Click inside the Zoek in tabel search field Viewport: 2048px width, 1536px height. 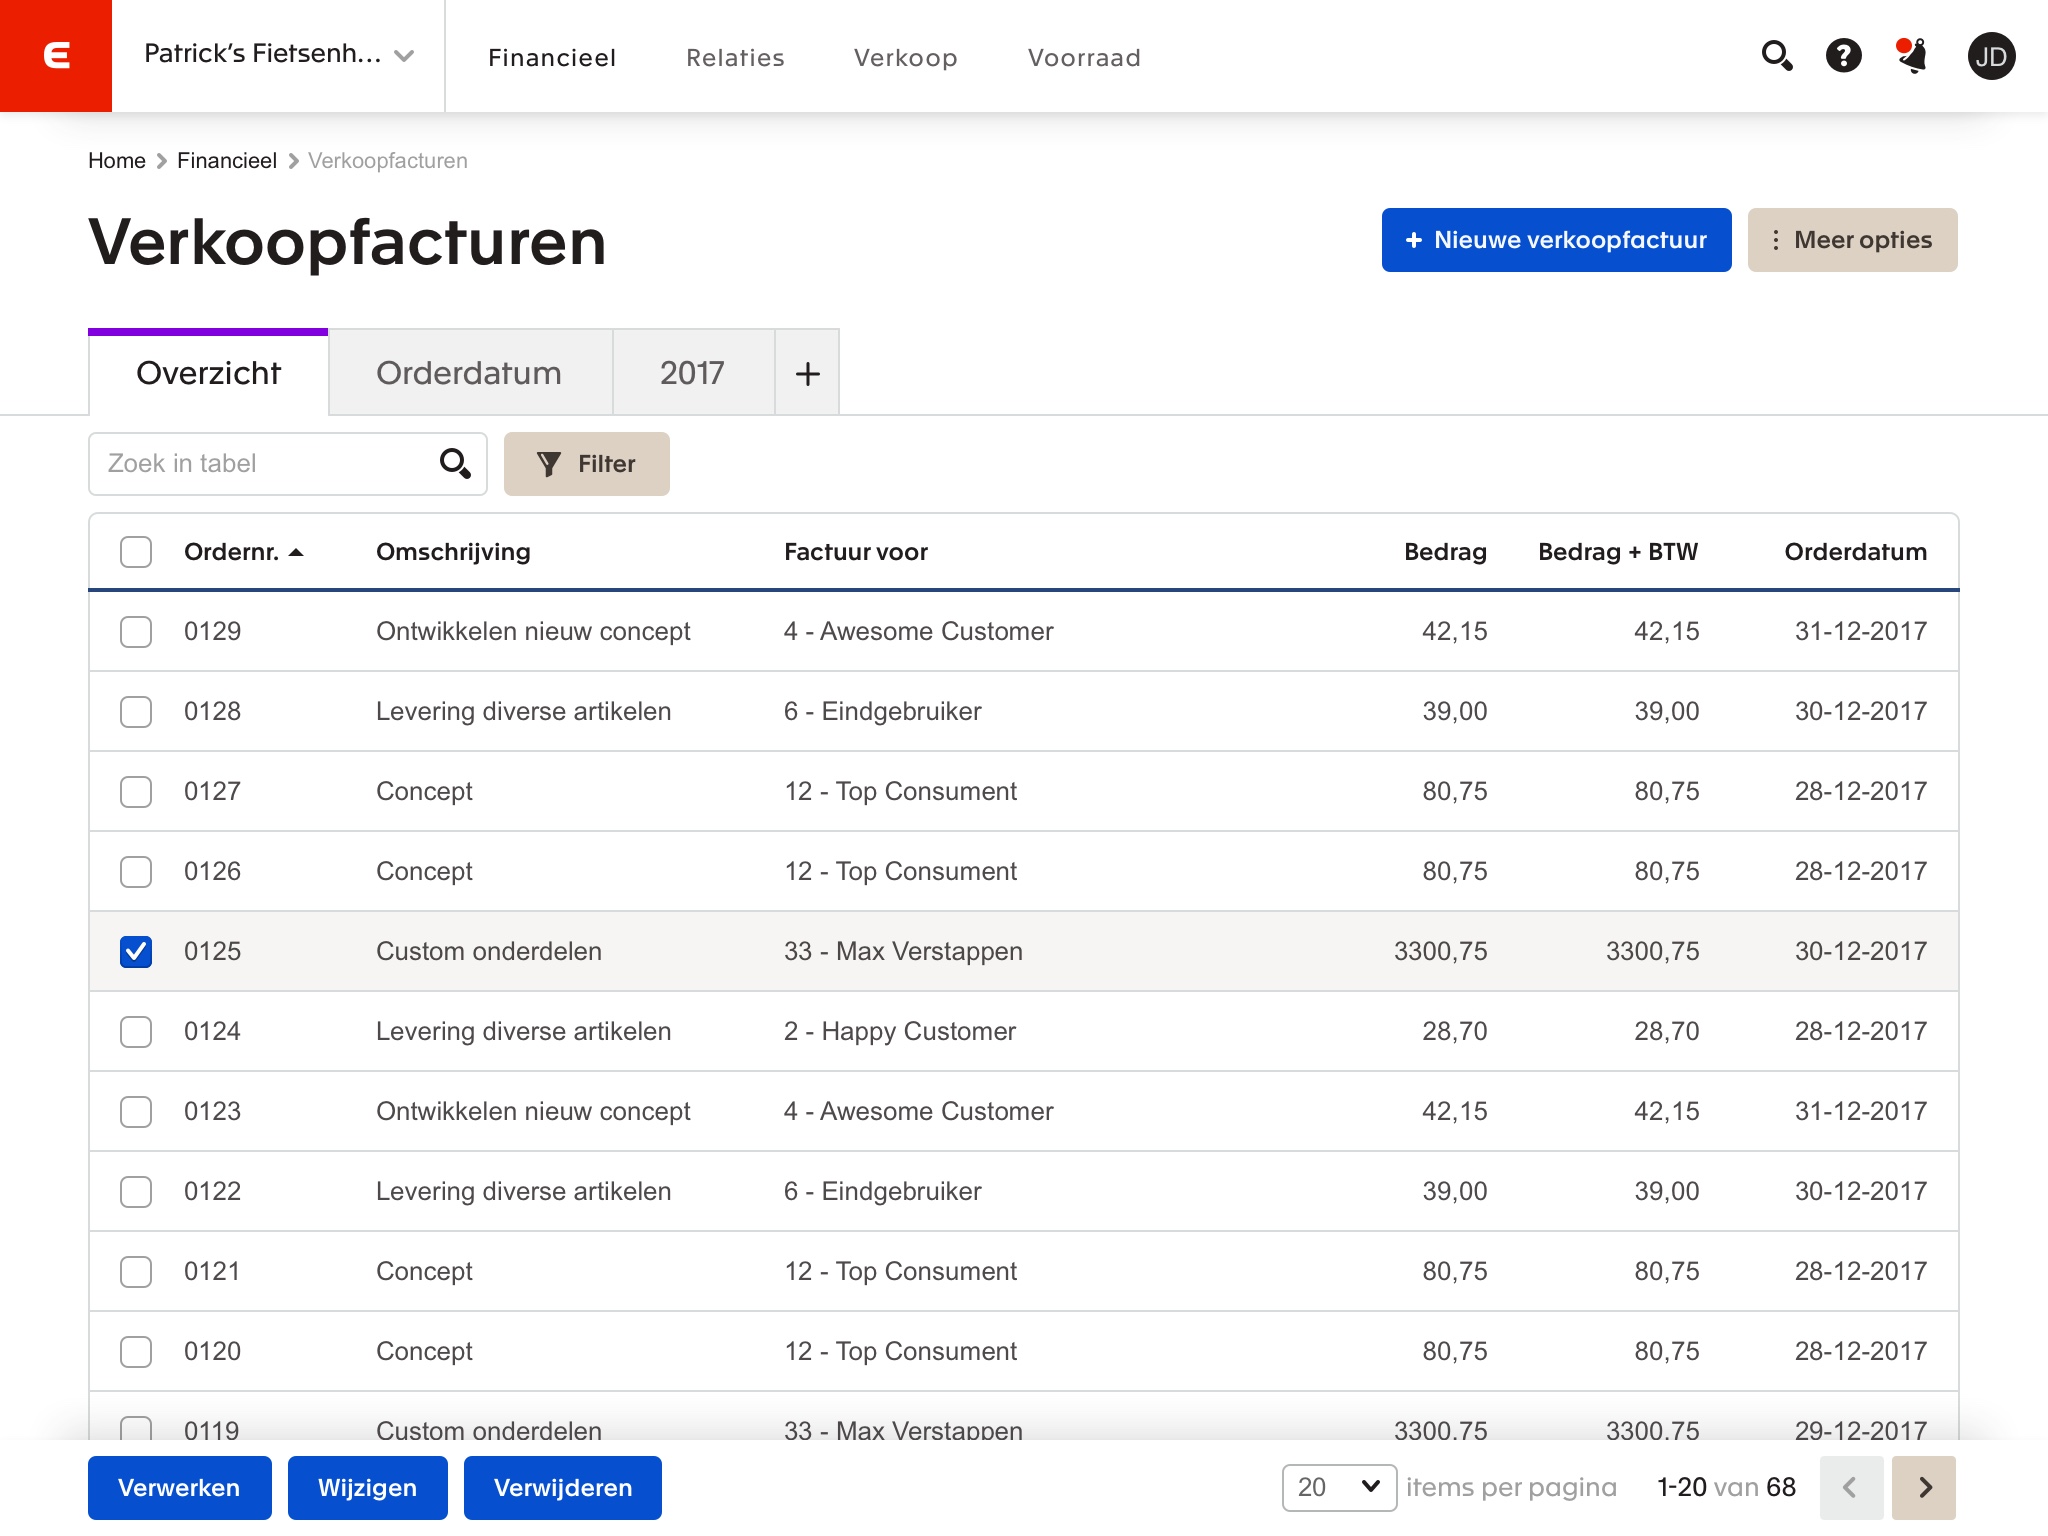point(260,463)
